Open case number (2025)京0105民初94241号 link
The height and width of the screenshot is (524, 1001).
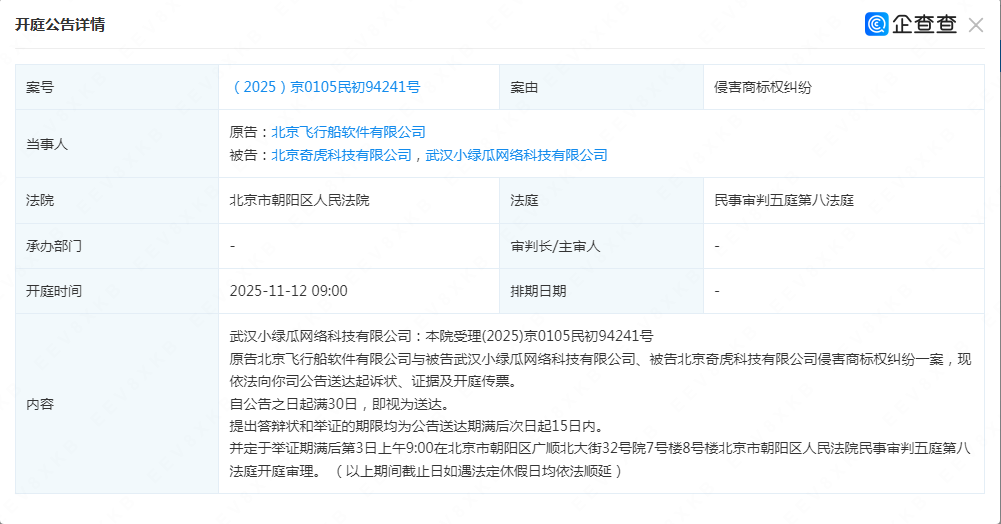click(x=325, y=87)
